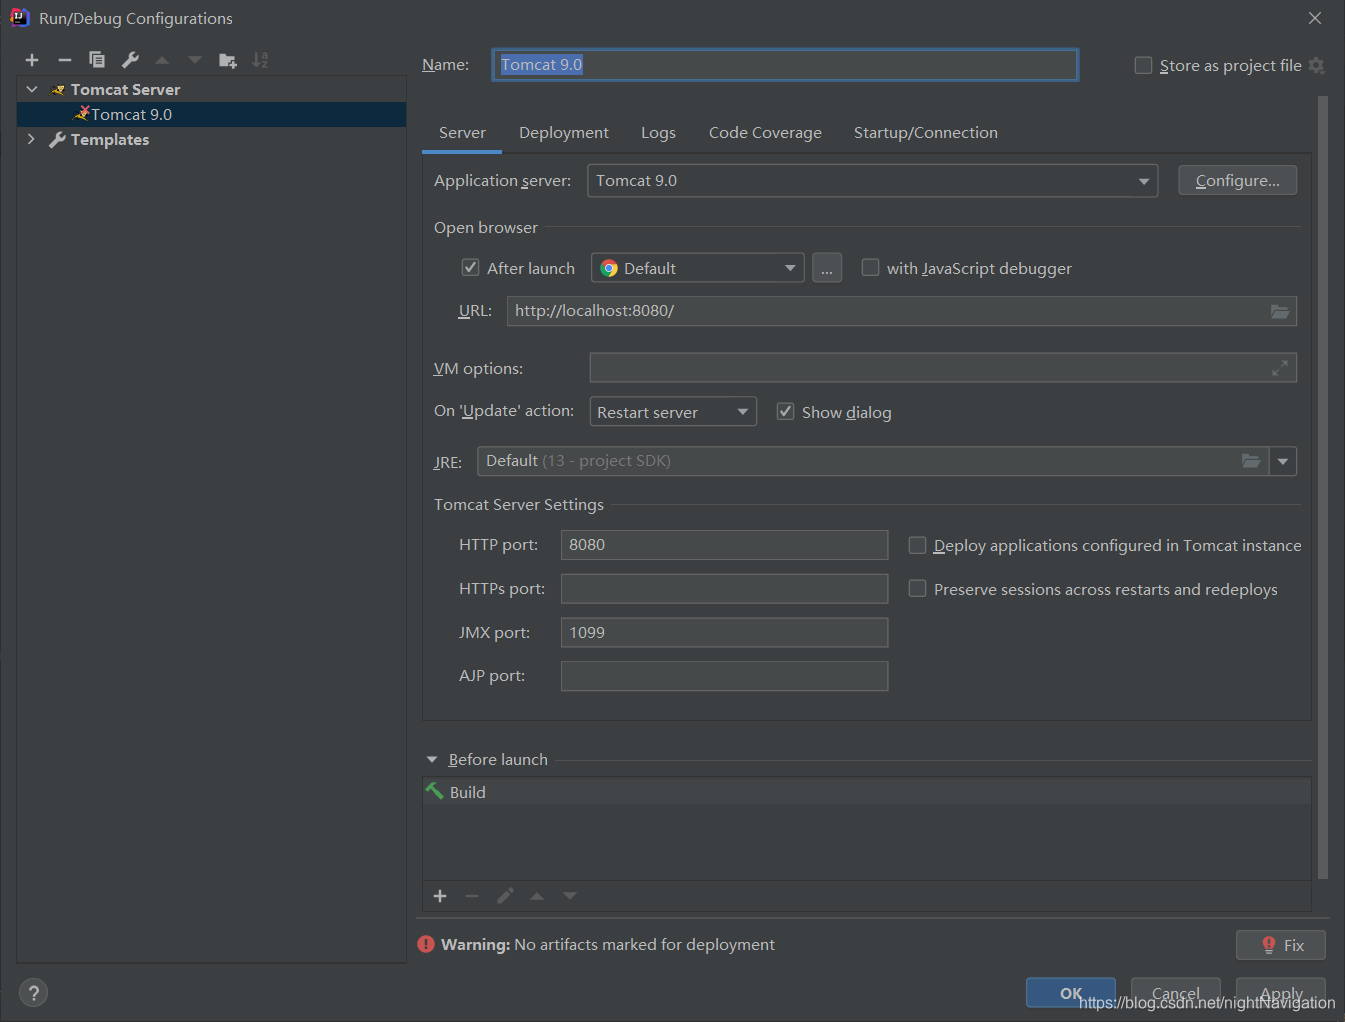Add before-launch task with plus icon
Screen dimensions: 1345x1022
(440, 896)
